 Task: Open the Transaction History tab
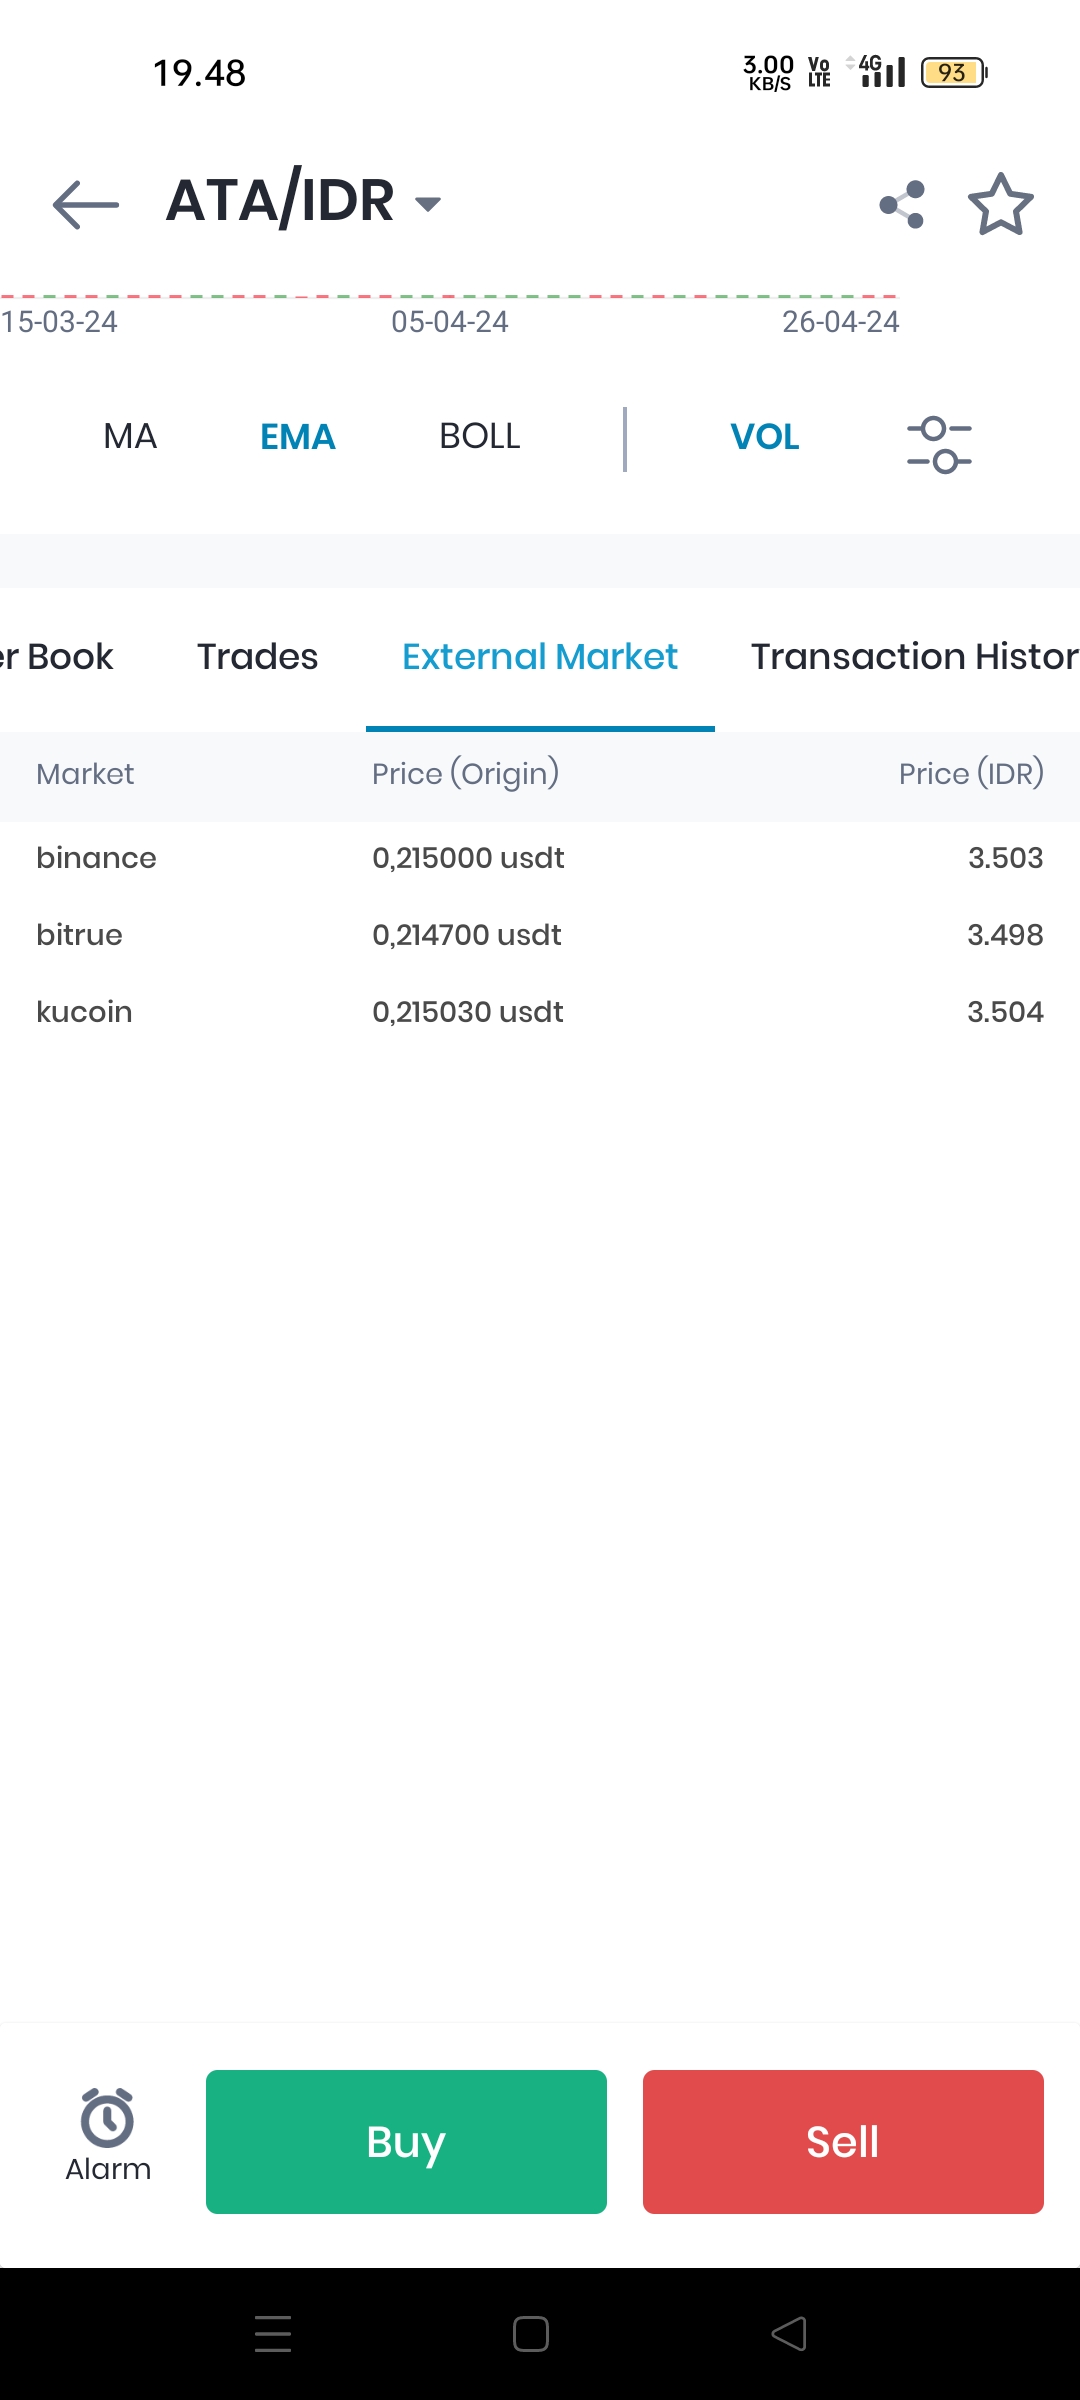pyautogui.click(x=915, y=657)
